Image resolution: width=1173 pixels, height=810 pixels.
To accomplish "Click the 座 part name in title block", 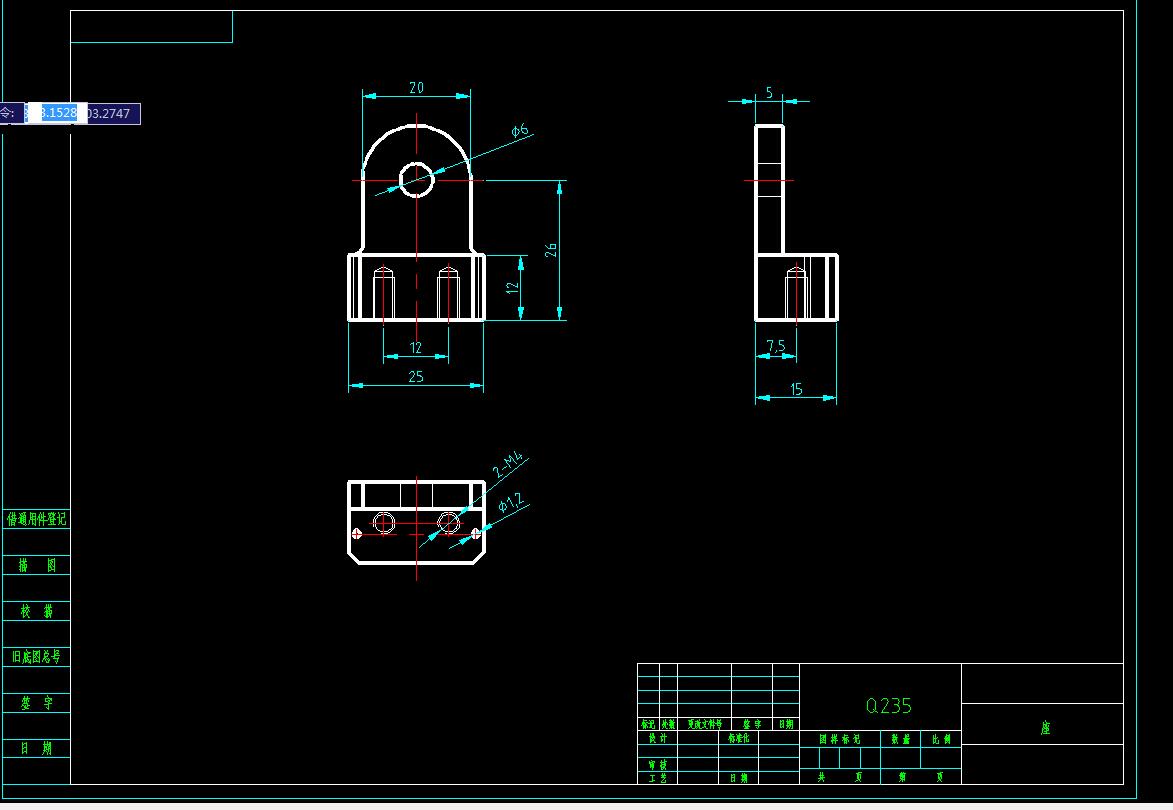I will pos(1045,727).
